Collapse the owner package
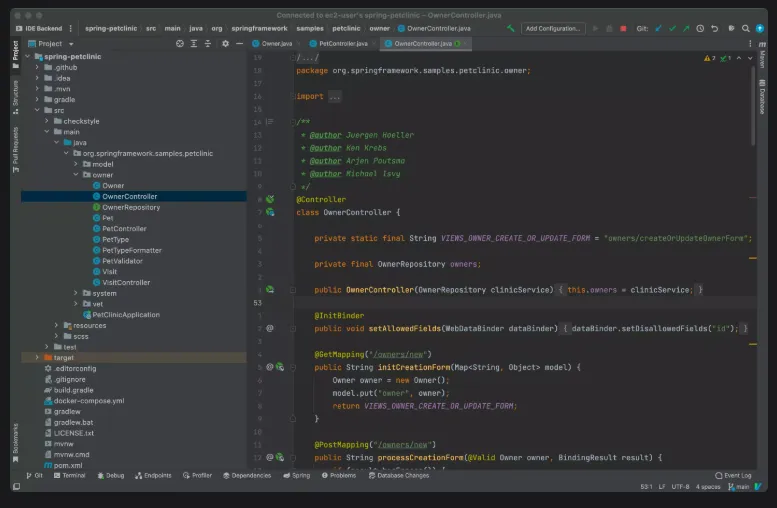 [x=76, y=175]
